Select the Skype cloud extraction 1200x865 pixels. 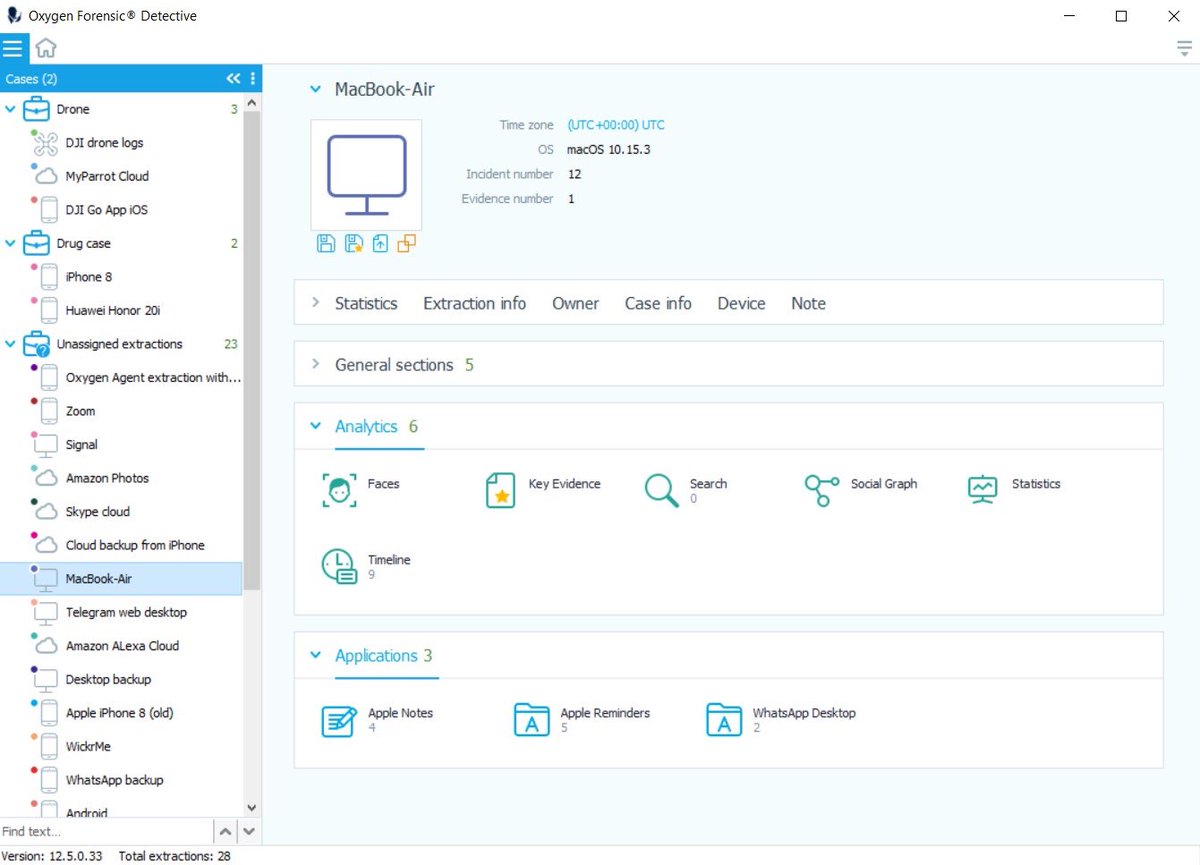[x=121, y=512]
